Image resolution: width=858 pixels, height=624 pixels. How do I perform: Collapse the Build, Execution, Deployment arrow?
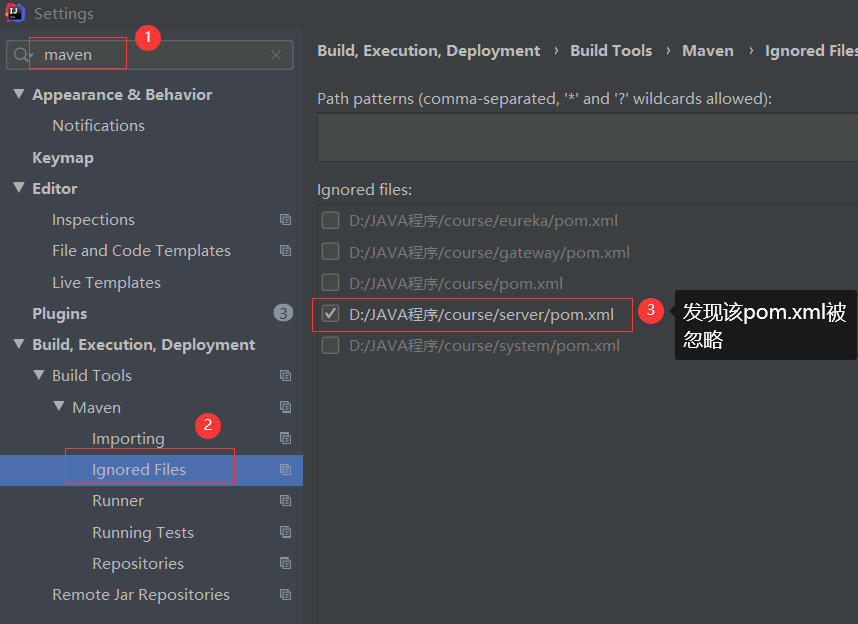(19, 344)
